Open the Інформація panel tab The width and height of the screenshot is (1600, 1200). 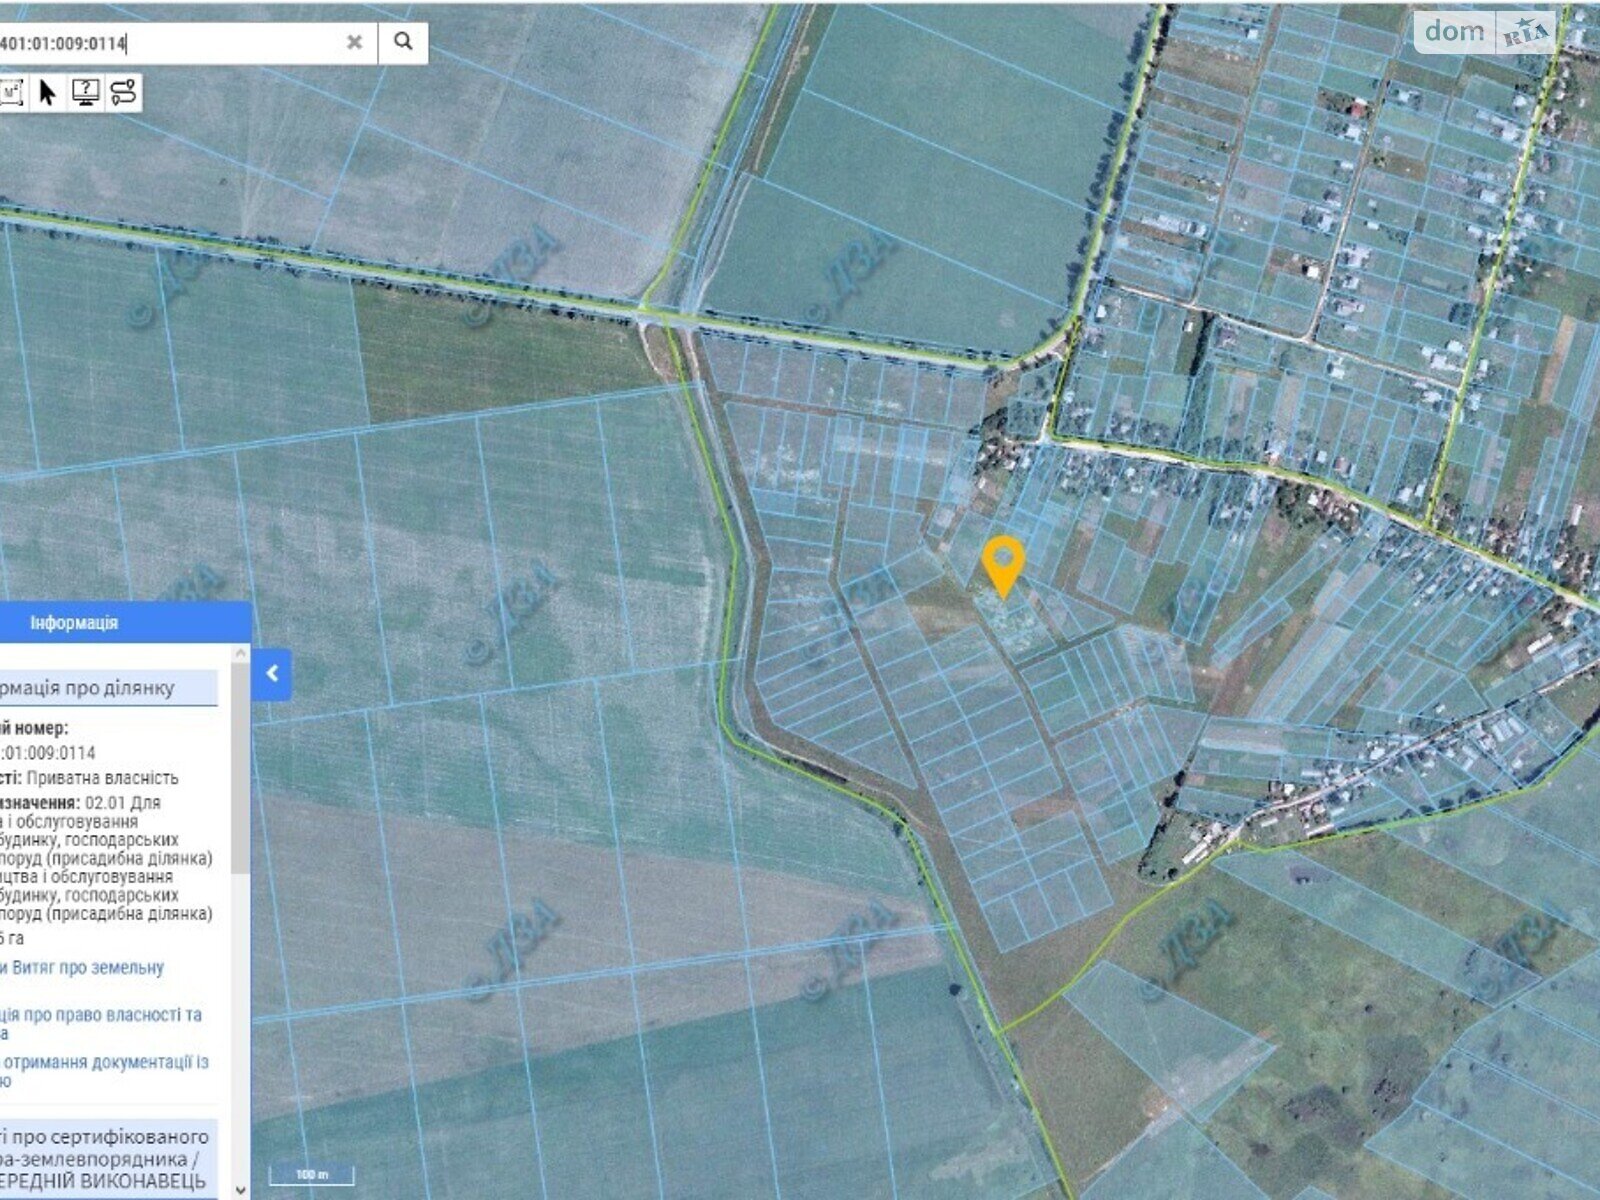tap(75, 622)
